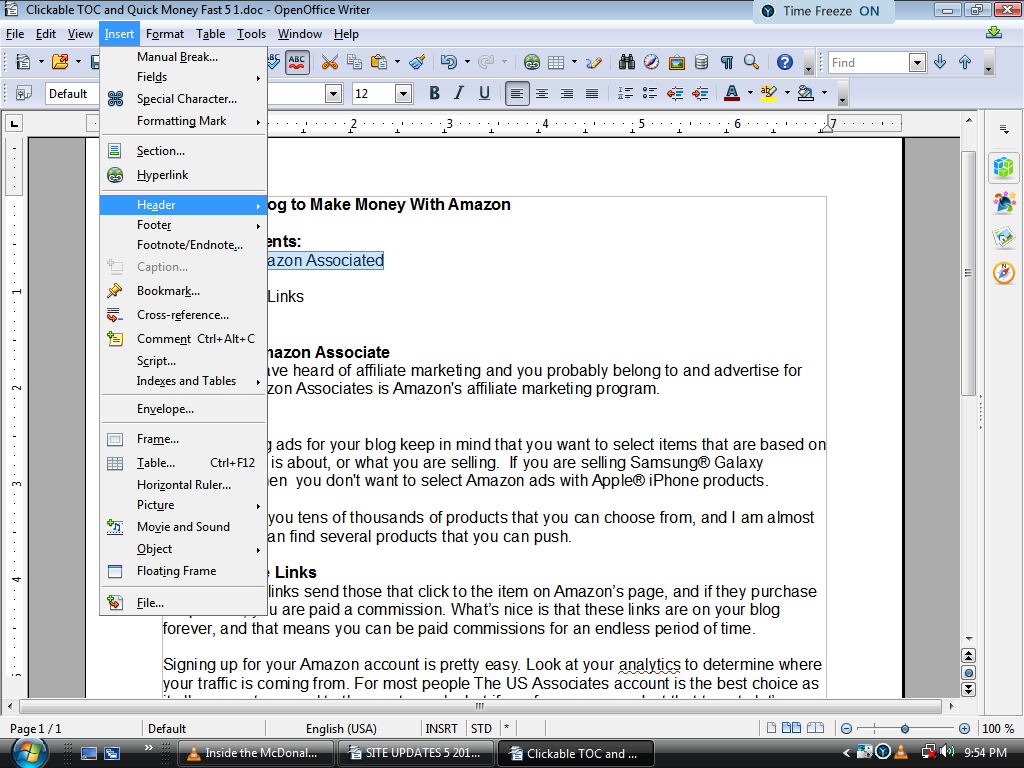Set Centered paragraph alignment
The height and width of the screenshot is (768, 1024).
coord(541,93)
